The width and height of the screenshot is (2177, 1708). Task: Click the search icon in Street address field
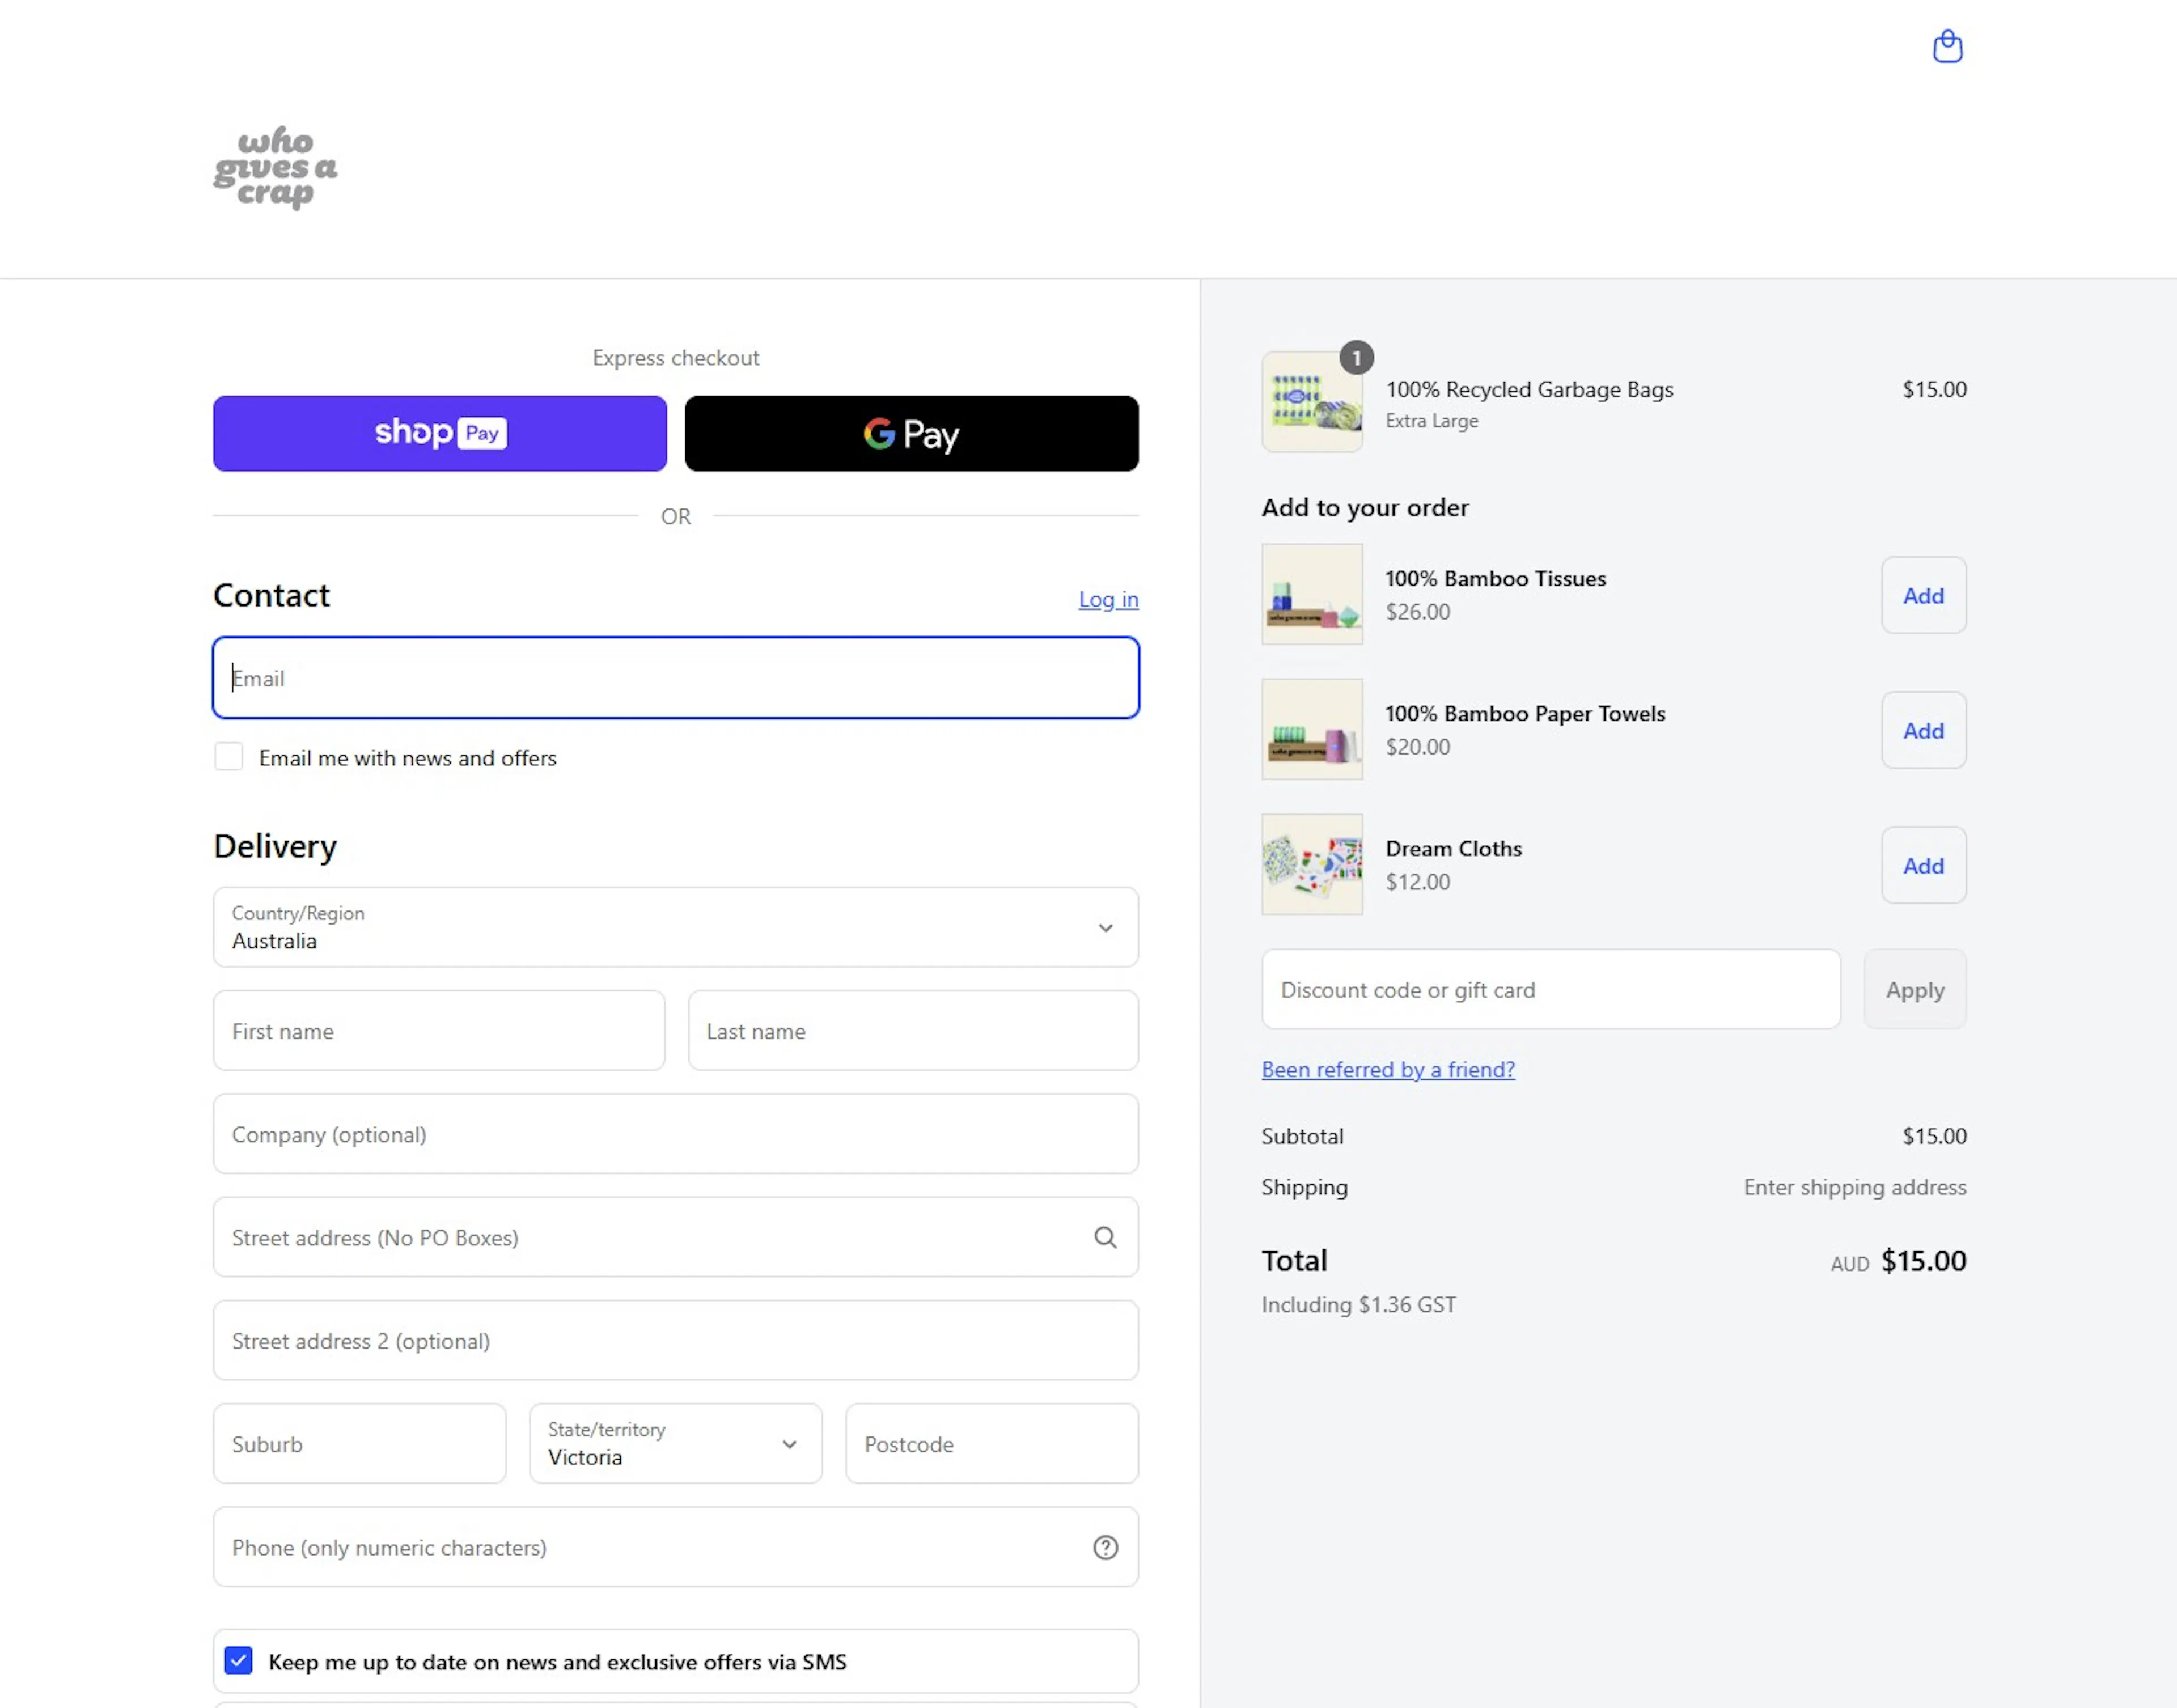tap(1105, 1237)
